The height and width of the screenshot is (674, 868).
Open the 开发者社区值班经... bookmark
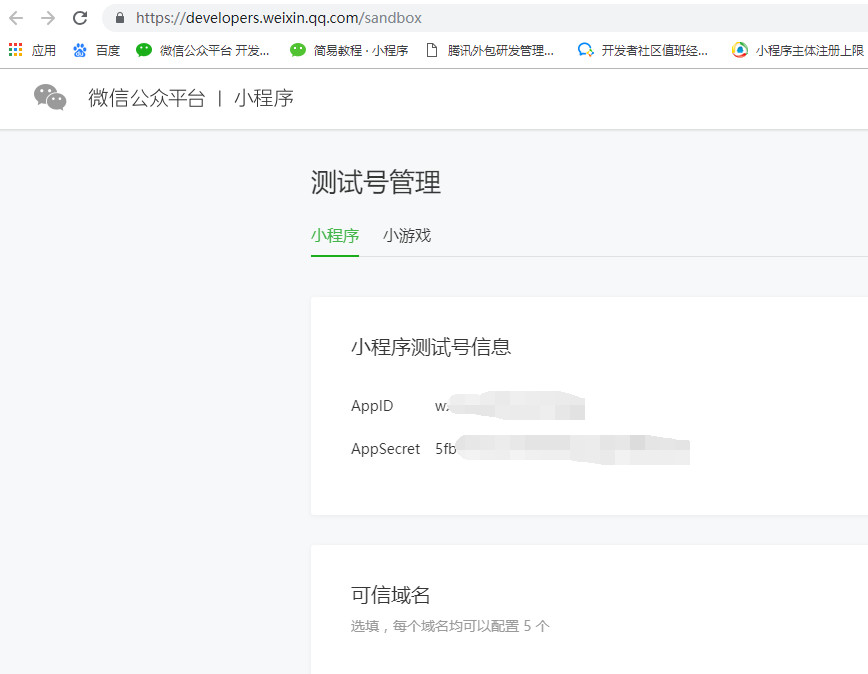[x=654, y=50]
